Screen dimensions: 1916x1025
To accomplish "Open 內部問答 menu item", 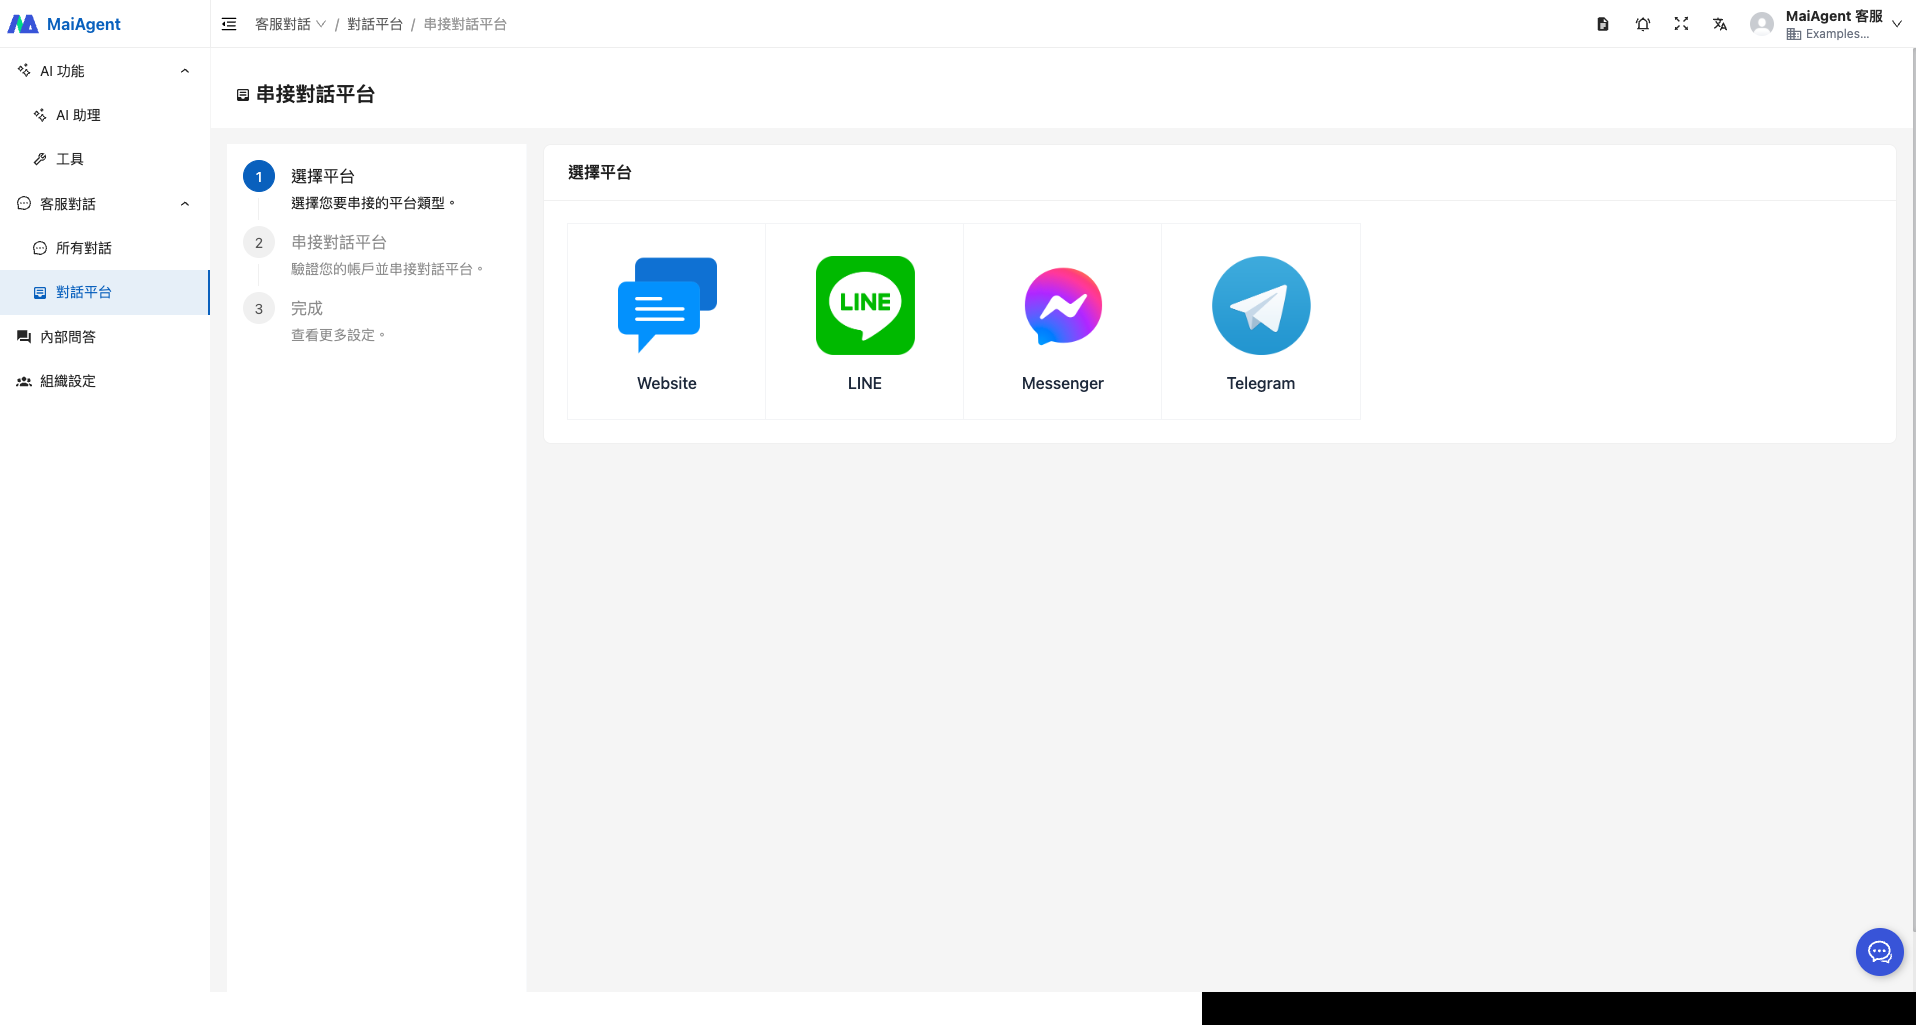I will 68,337.
